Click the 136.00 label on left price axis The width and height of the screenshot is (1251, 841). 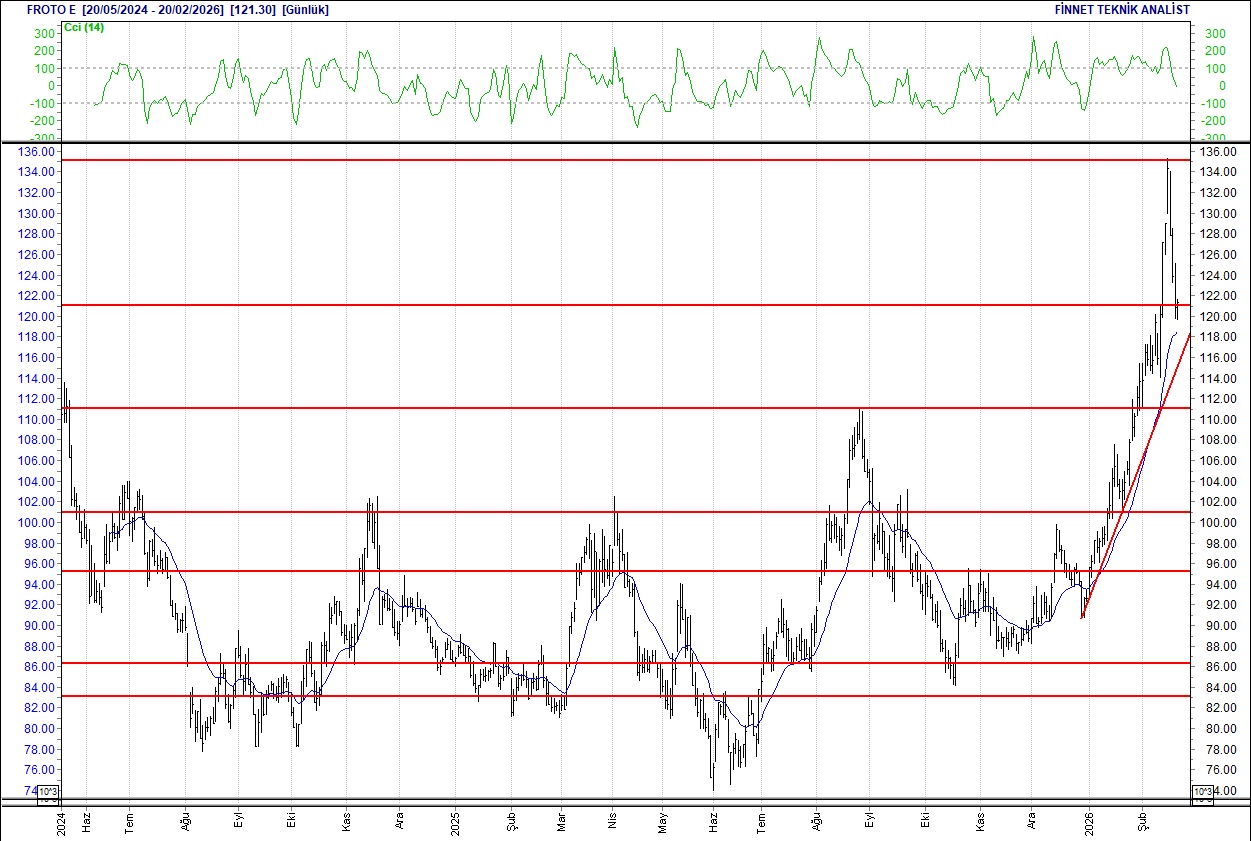point(35,152)
